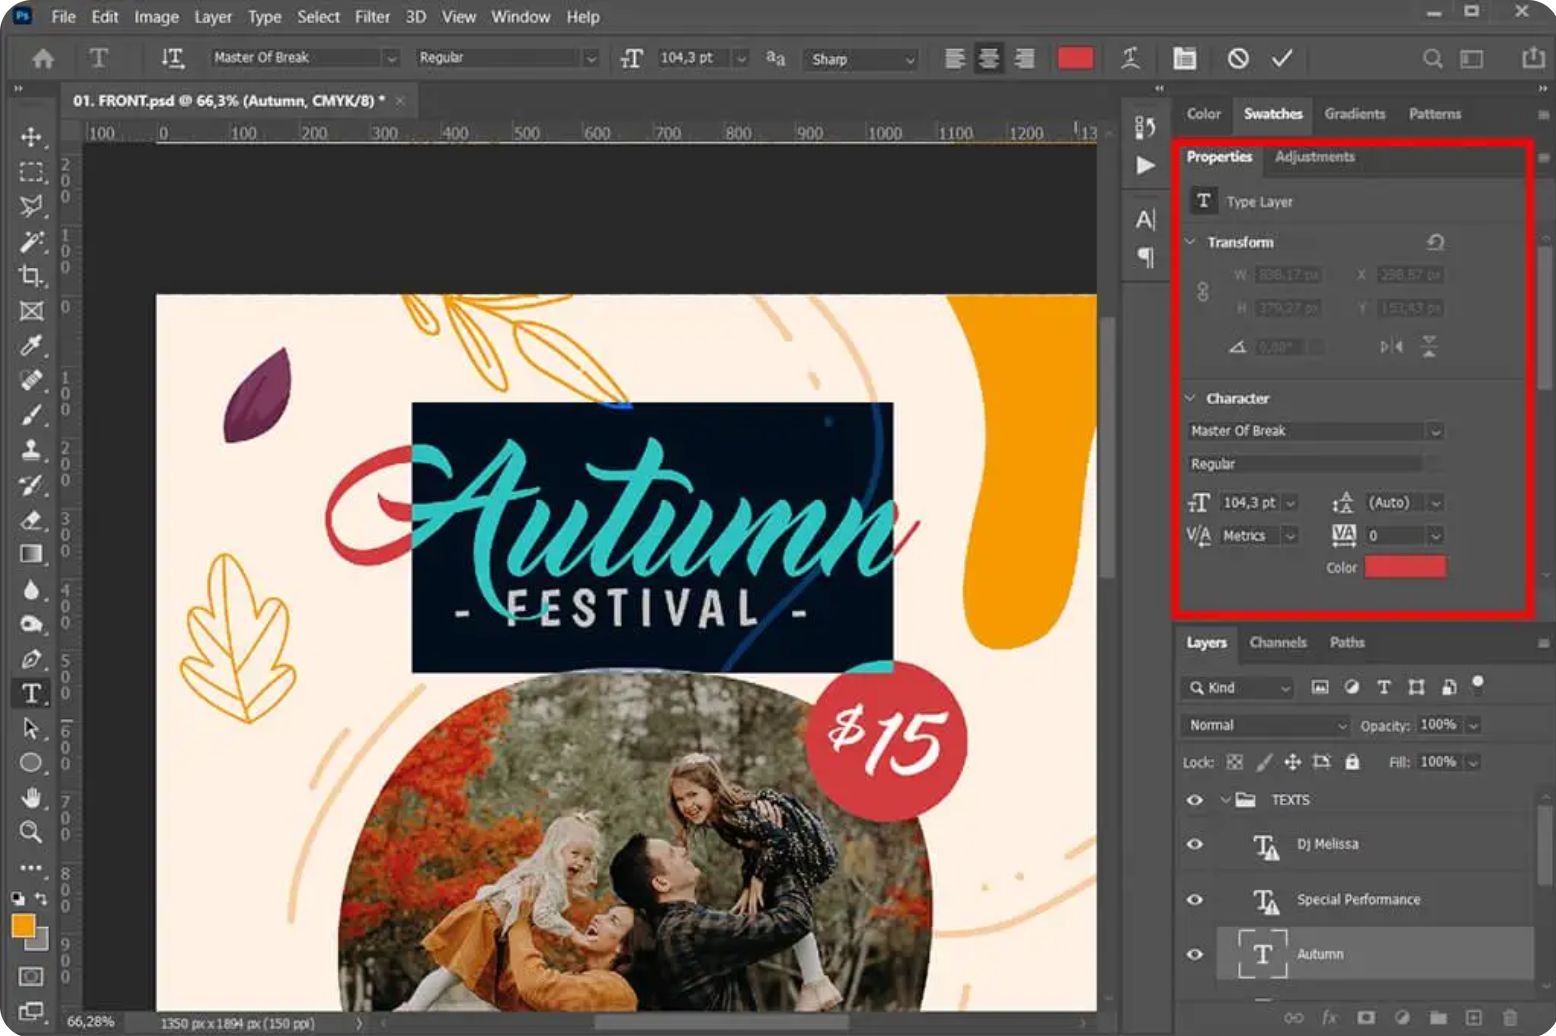The width and height of the screenshot is (1556, 1036).
Task: Hide the DJ Melissa layer
Action: [x=1195, y=844]
